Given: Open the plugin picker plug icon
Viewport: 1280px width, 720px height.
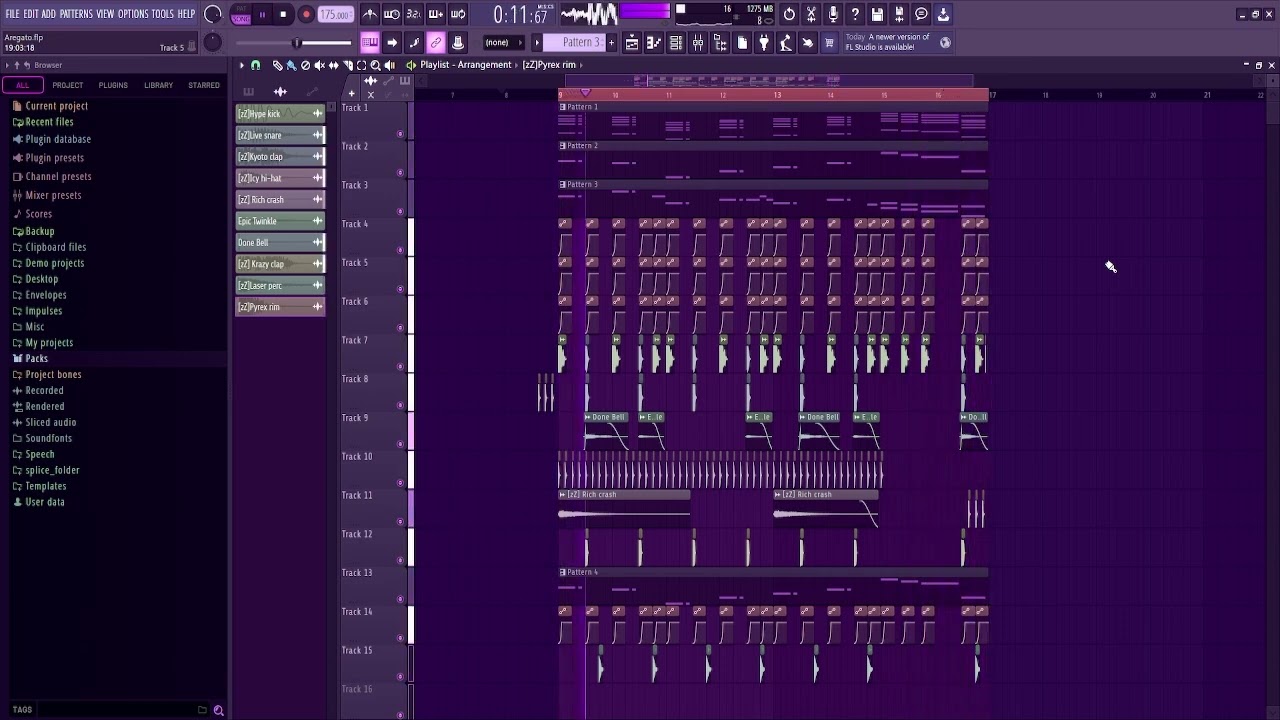Looking at the screenshot, I should coord(764,42).
